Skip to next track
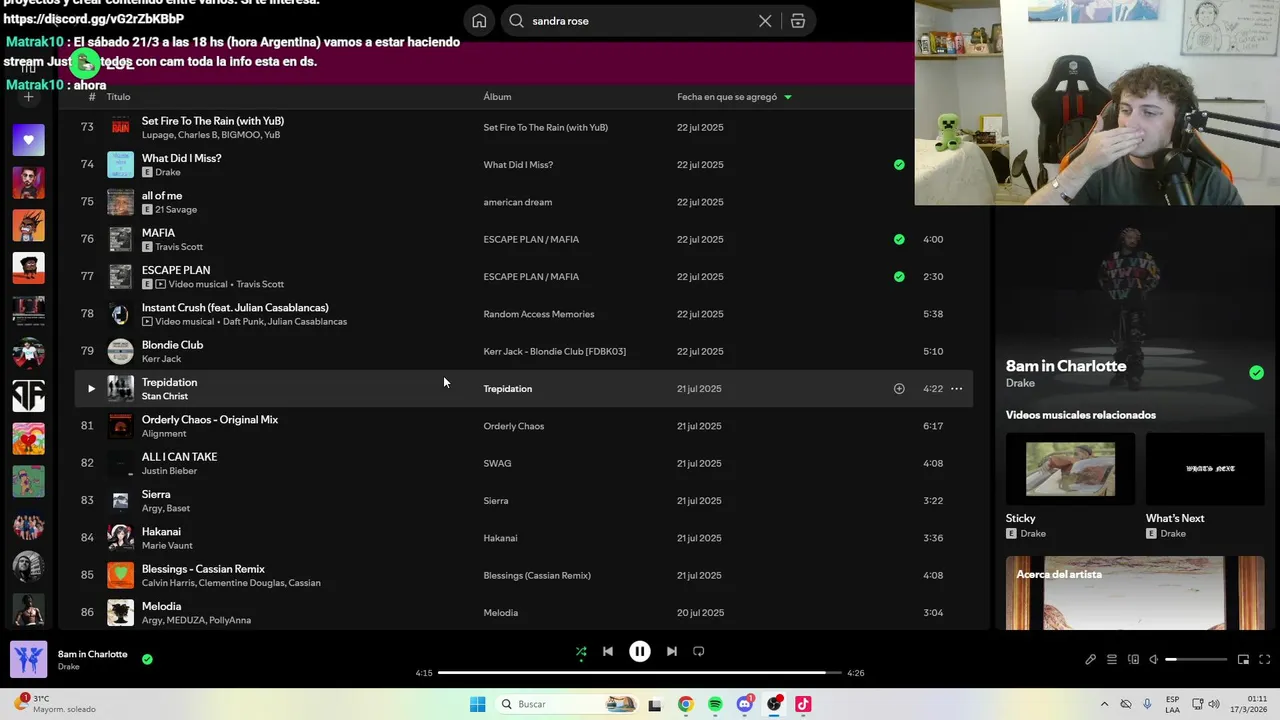Viewport: 1280px width, 720px height. tap(672, 652)
